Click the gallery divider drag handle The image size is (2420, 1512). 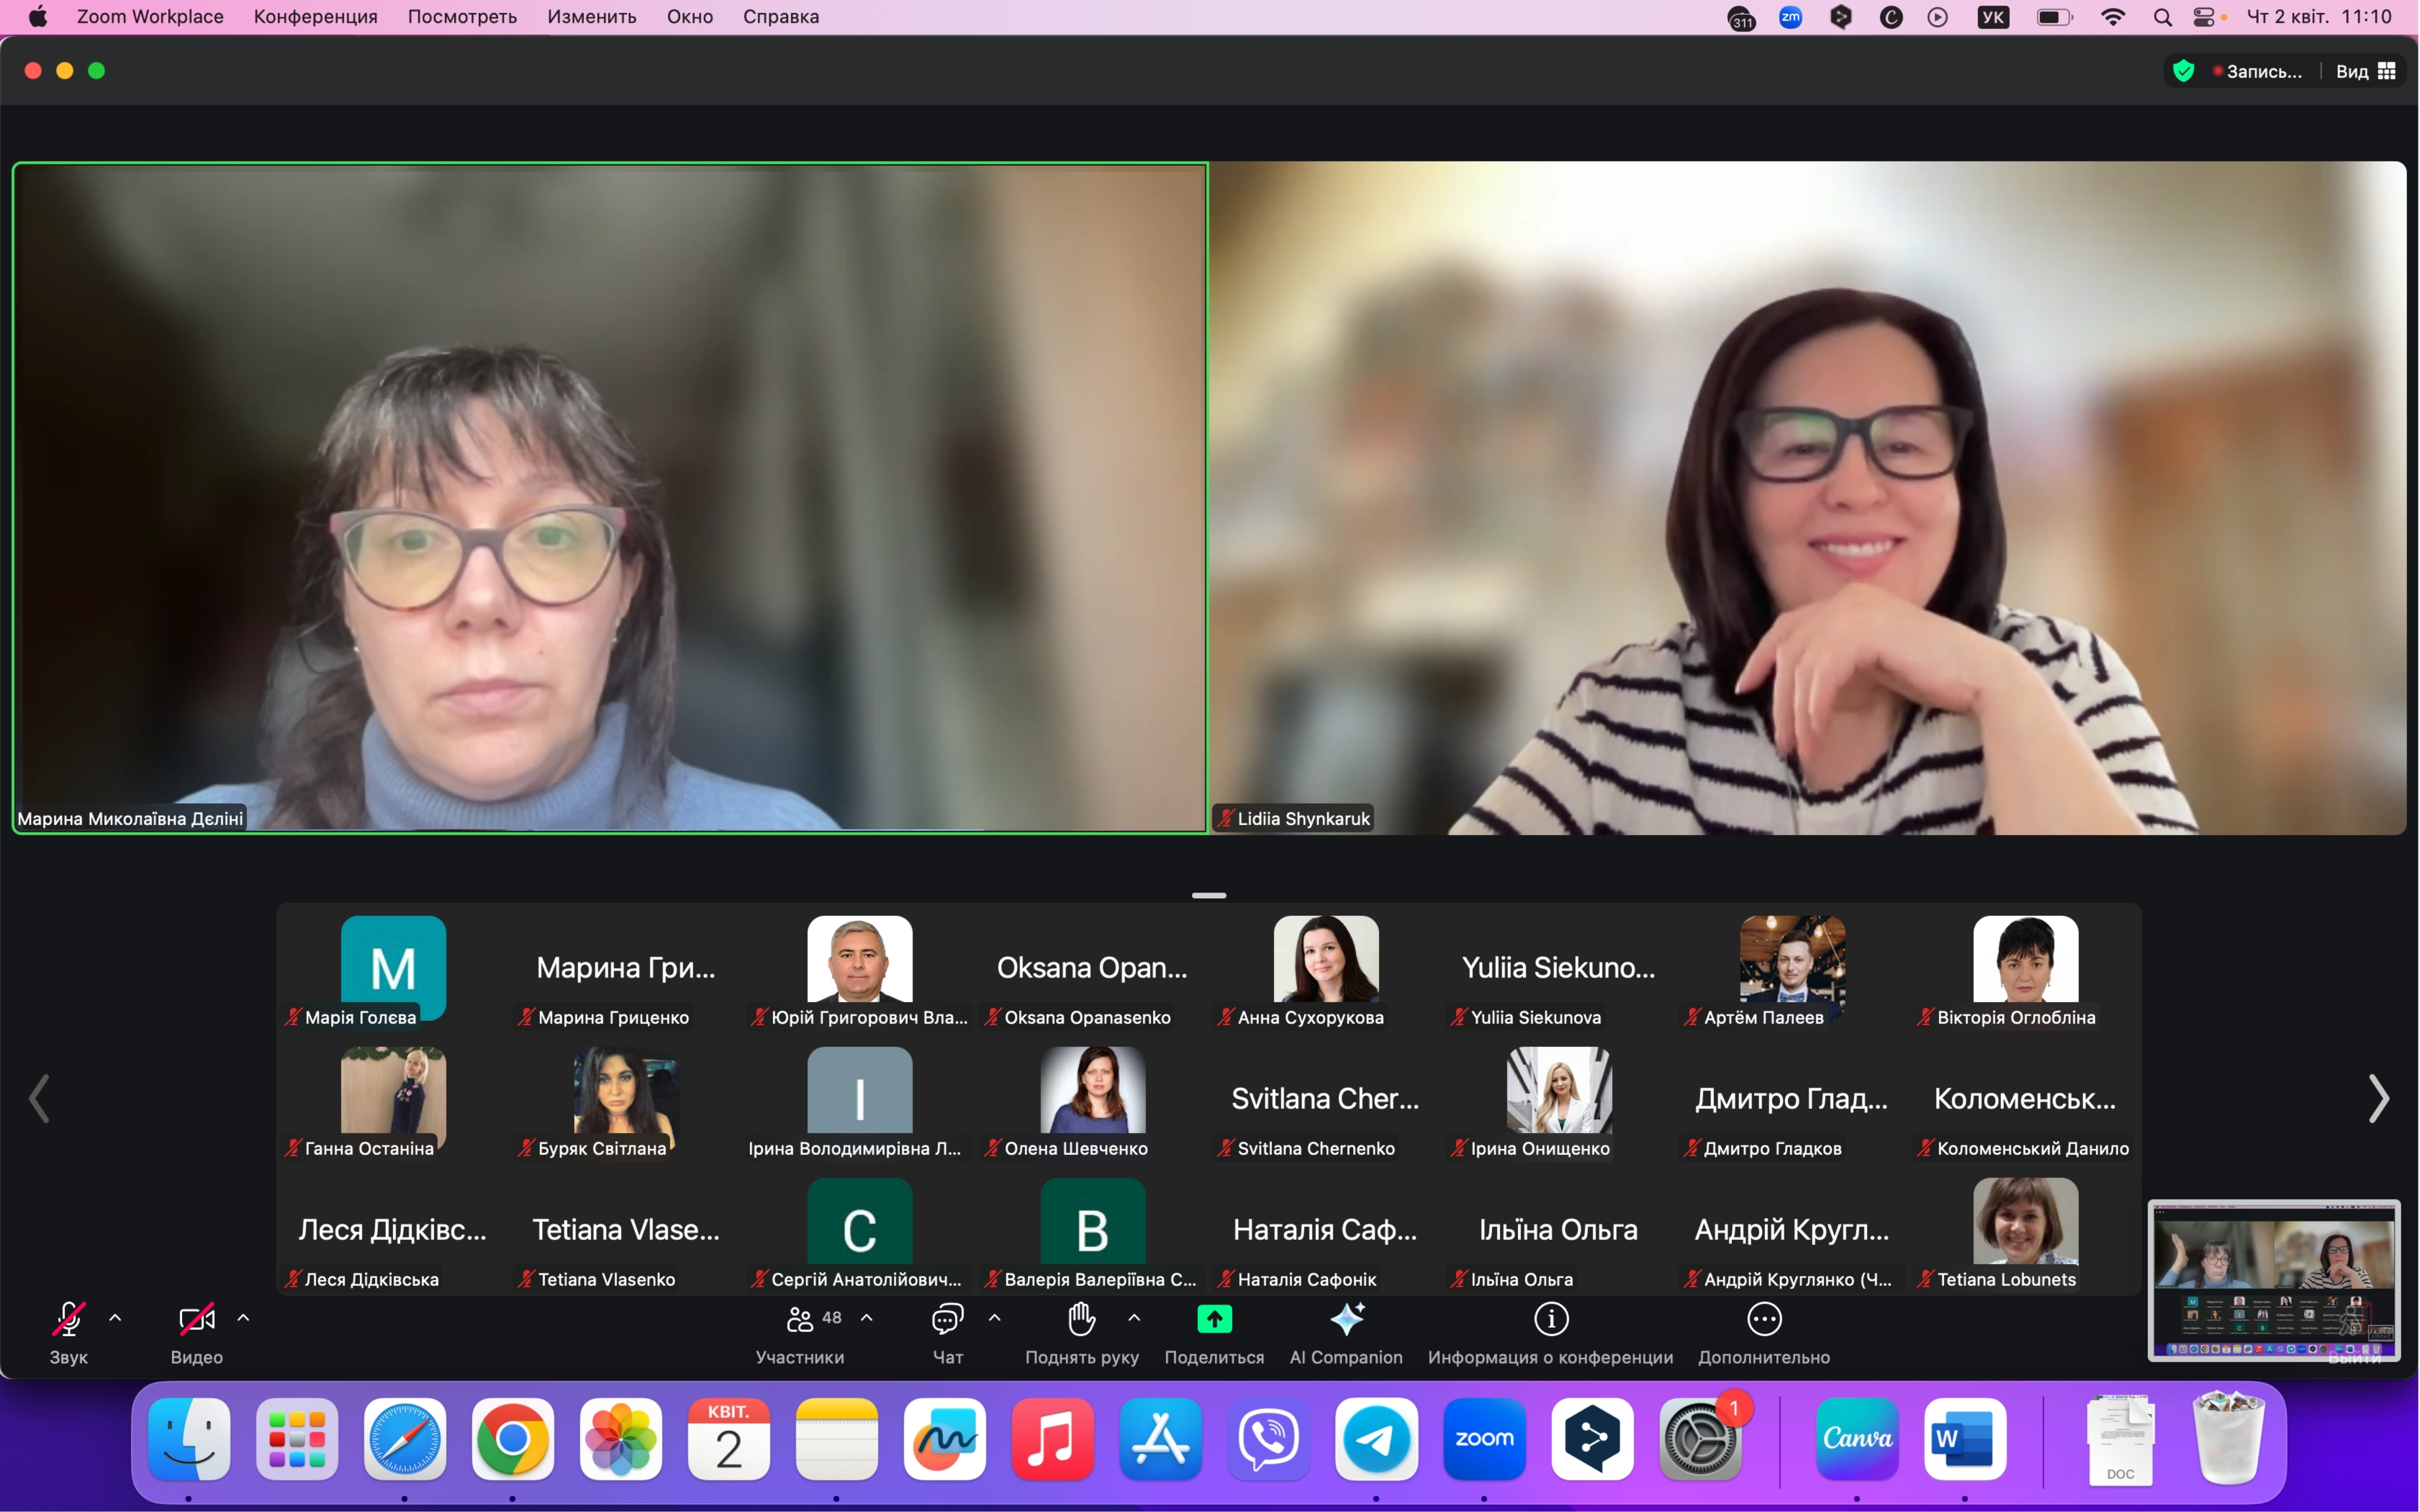1209,895
